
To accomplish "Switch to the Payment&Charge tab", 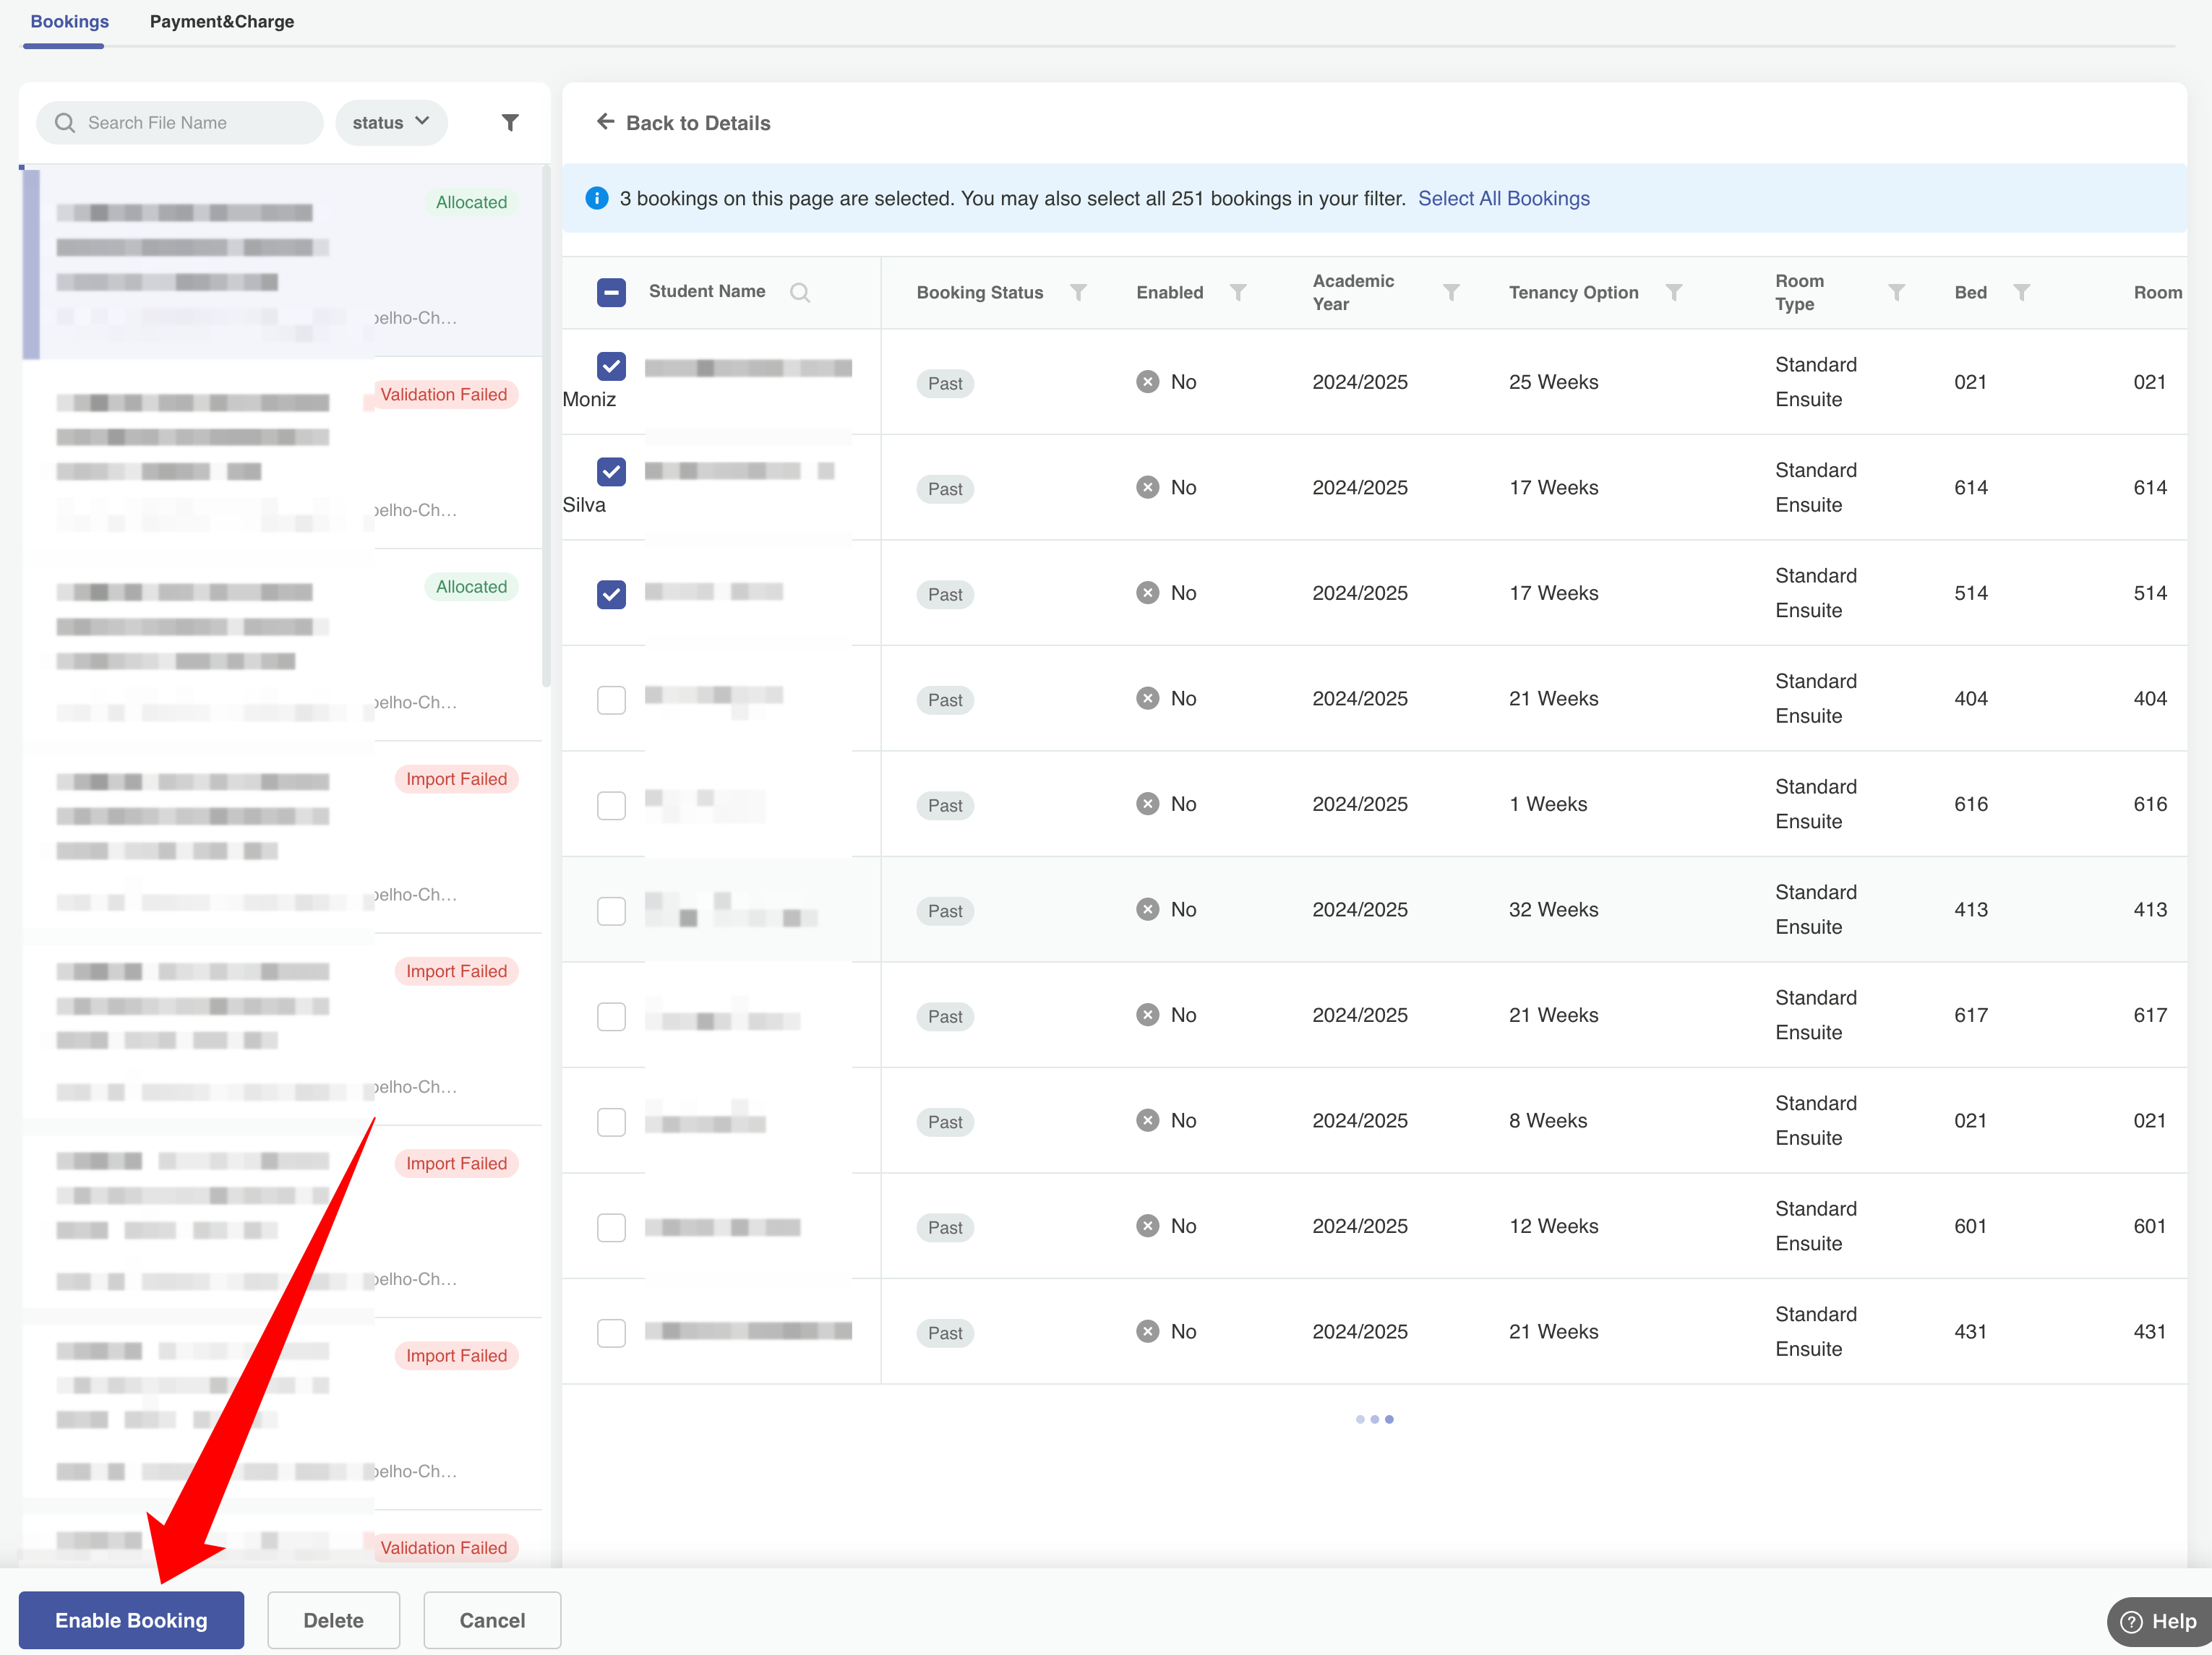I will click(222, 21).
